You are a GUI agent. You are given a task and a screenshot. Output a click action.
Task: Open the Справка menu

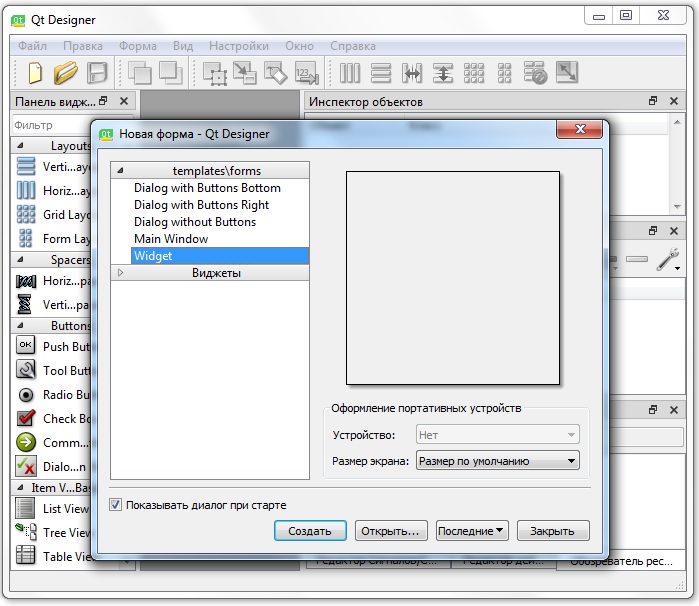coord(353,46)
